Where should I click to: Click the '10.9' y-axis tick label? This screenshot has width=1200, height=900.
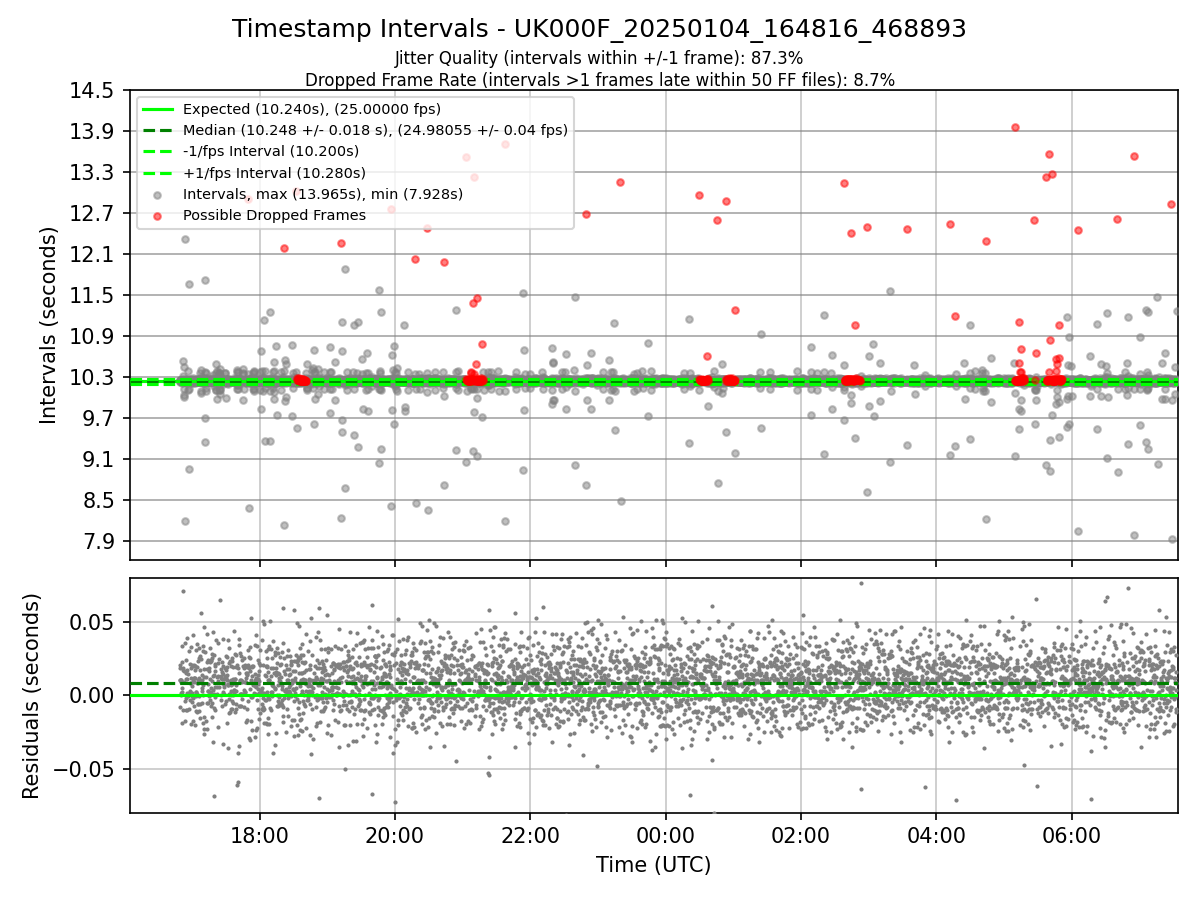click(92, 336)
